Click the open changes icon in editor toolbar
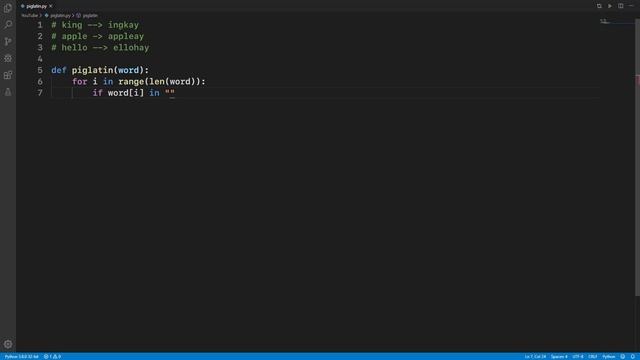This screenshot has height=360, width=640. (599, 6)
